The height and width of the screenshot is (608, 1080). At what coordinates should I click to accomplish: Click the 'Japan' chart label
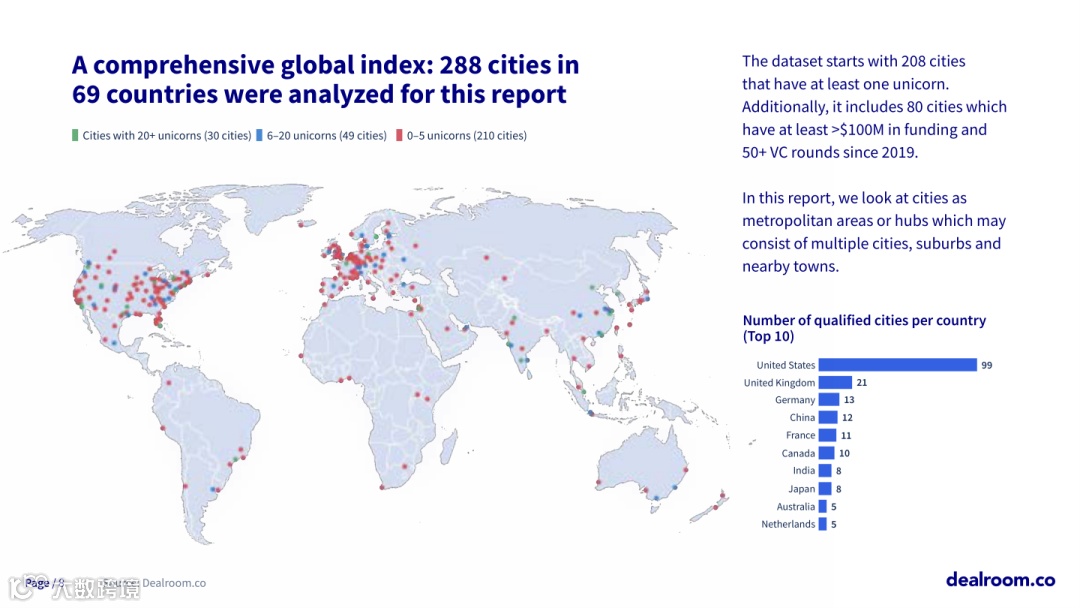tap(802, 489)
